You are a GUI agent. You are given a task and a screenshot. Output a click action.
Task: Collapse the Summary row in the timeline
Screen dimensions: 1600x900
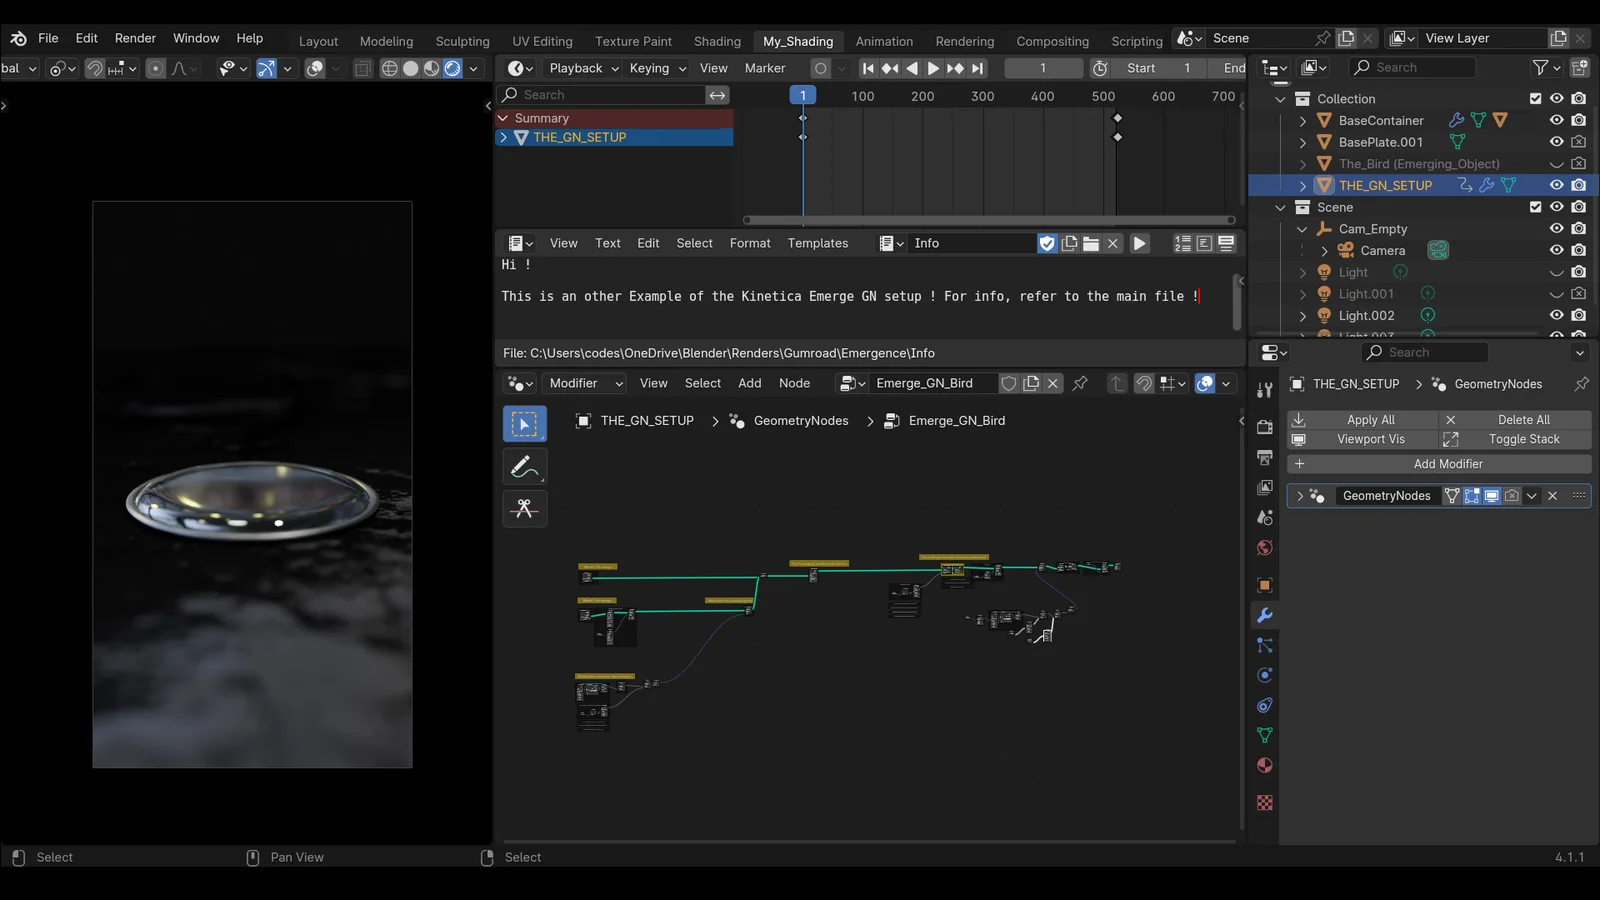tap(504, 118)
